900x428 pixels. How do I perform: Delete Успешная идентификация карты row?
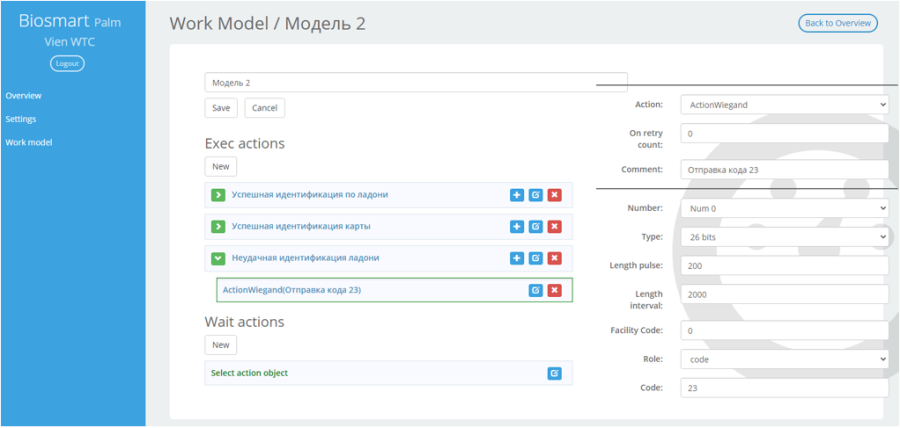pos(554,227)
